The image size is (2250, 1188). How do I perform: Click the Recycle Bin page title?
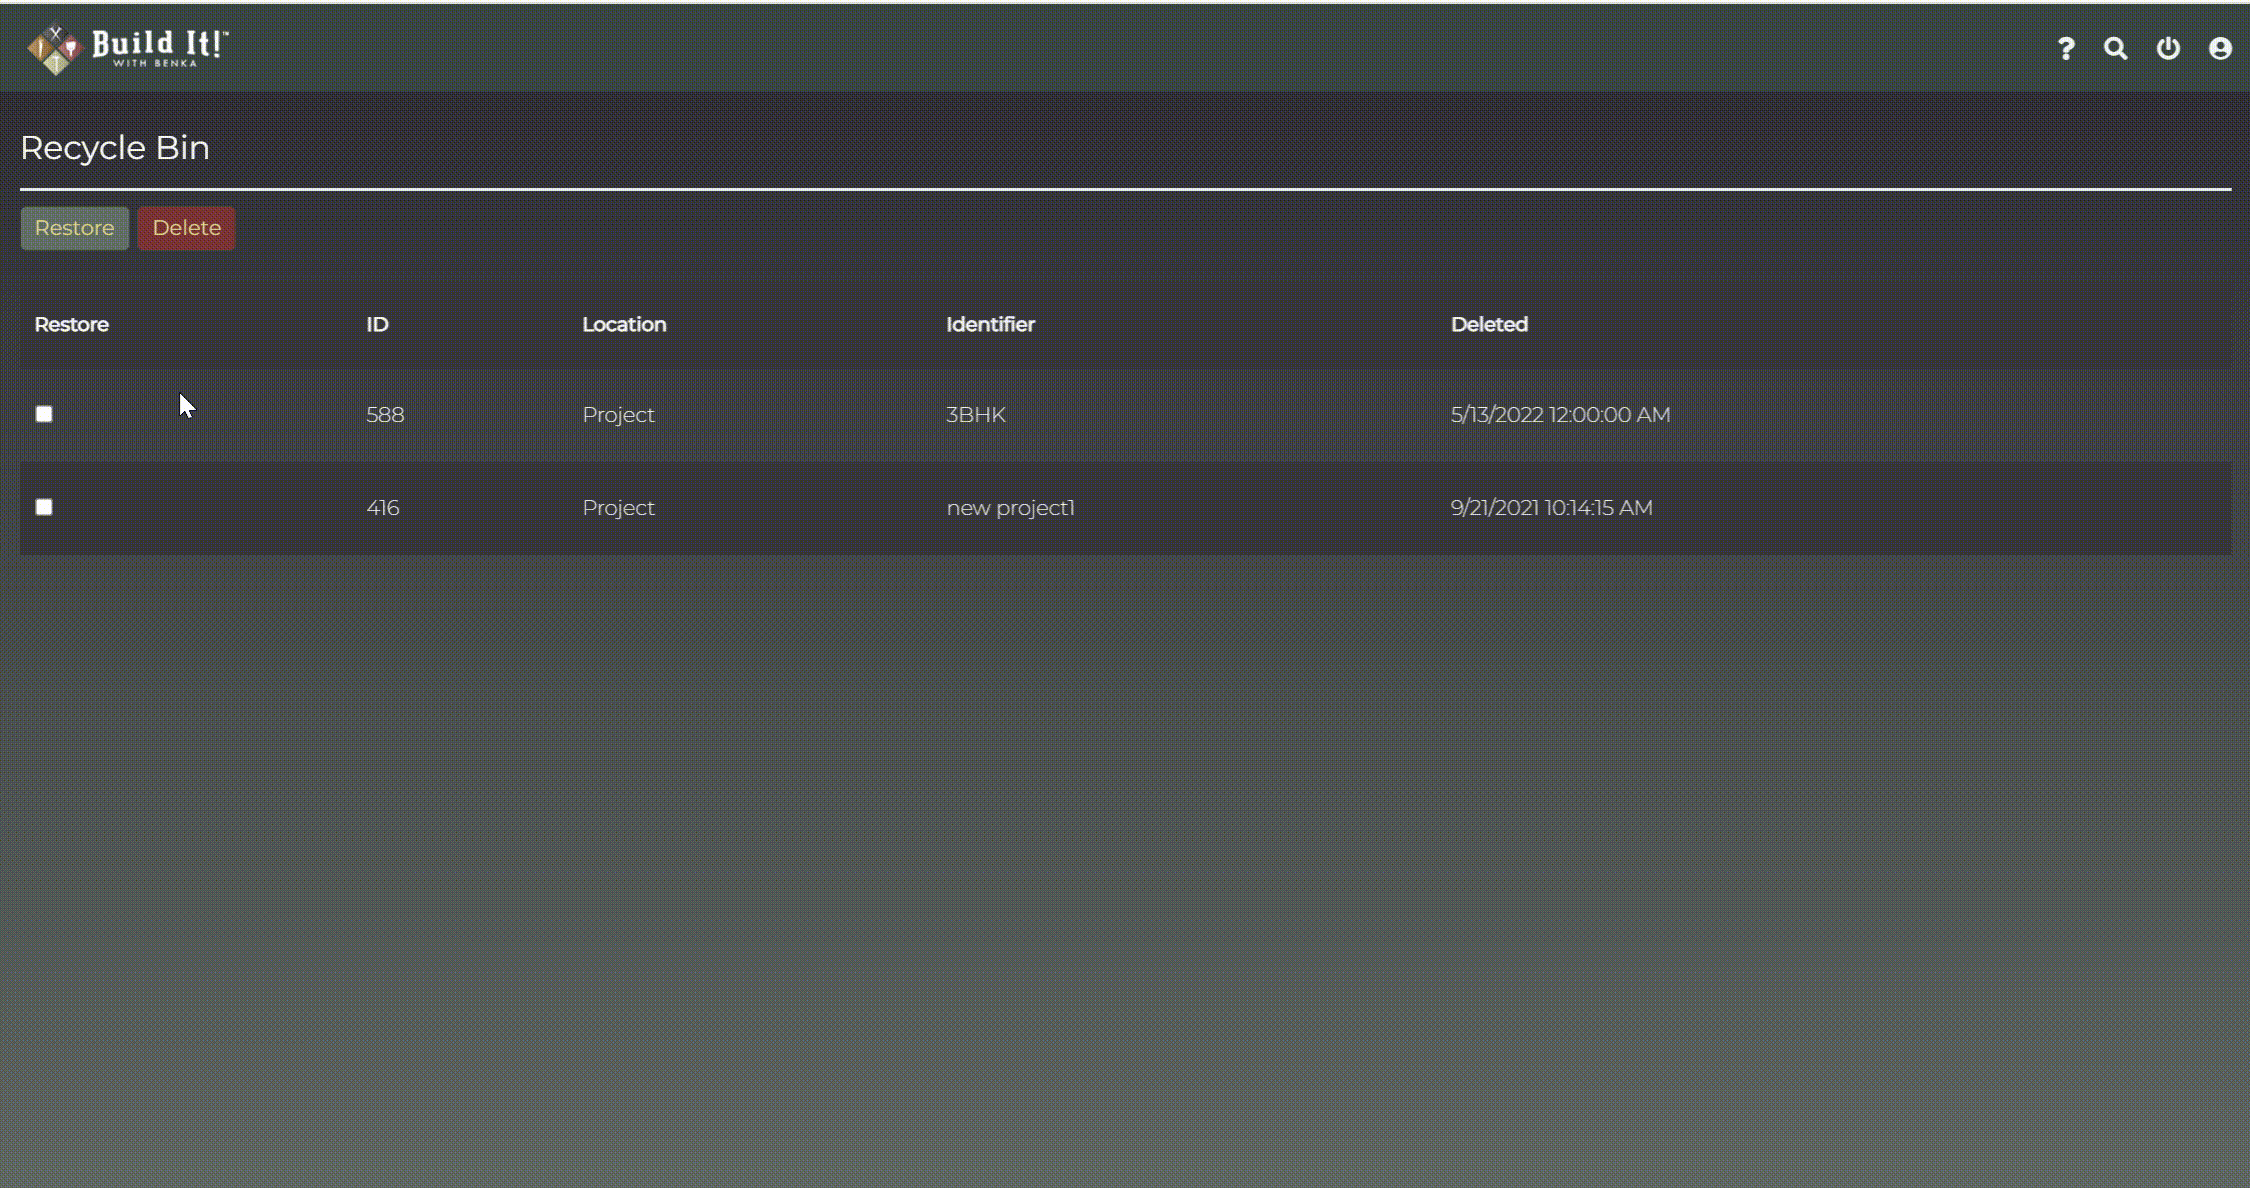tap(115, 147)
